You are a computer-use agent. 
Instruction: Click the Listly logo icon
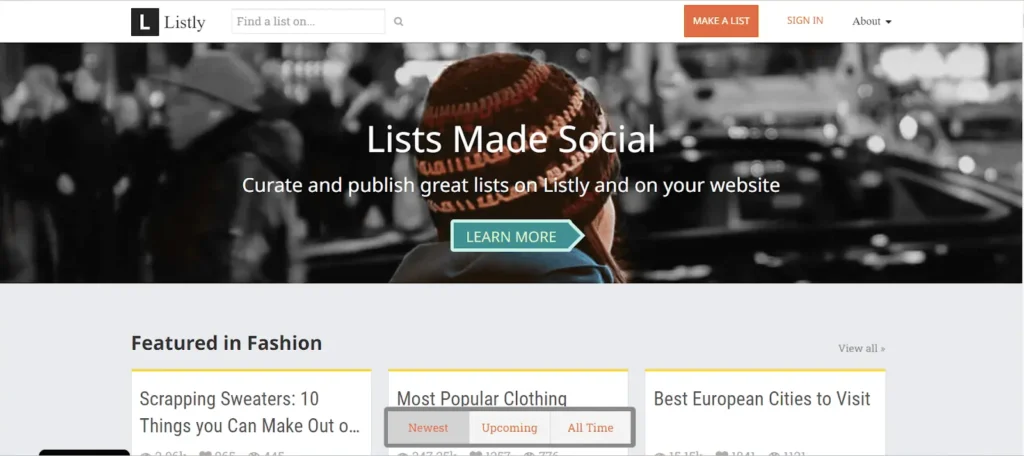(145, 21)
